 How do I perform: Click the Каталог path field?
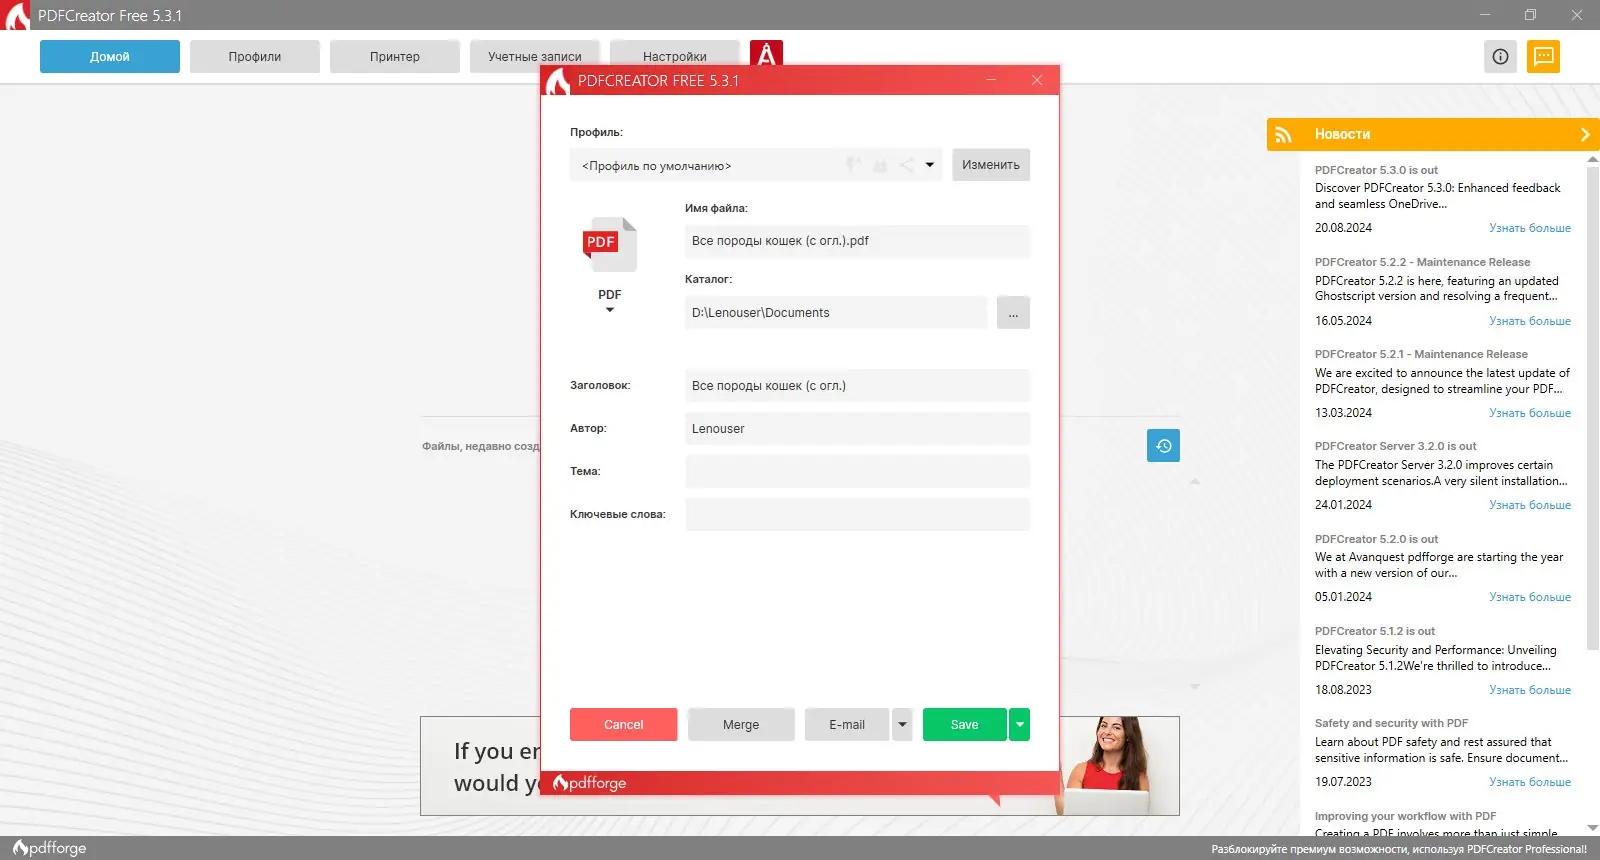[836, 313]
